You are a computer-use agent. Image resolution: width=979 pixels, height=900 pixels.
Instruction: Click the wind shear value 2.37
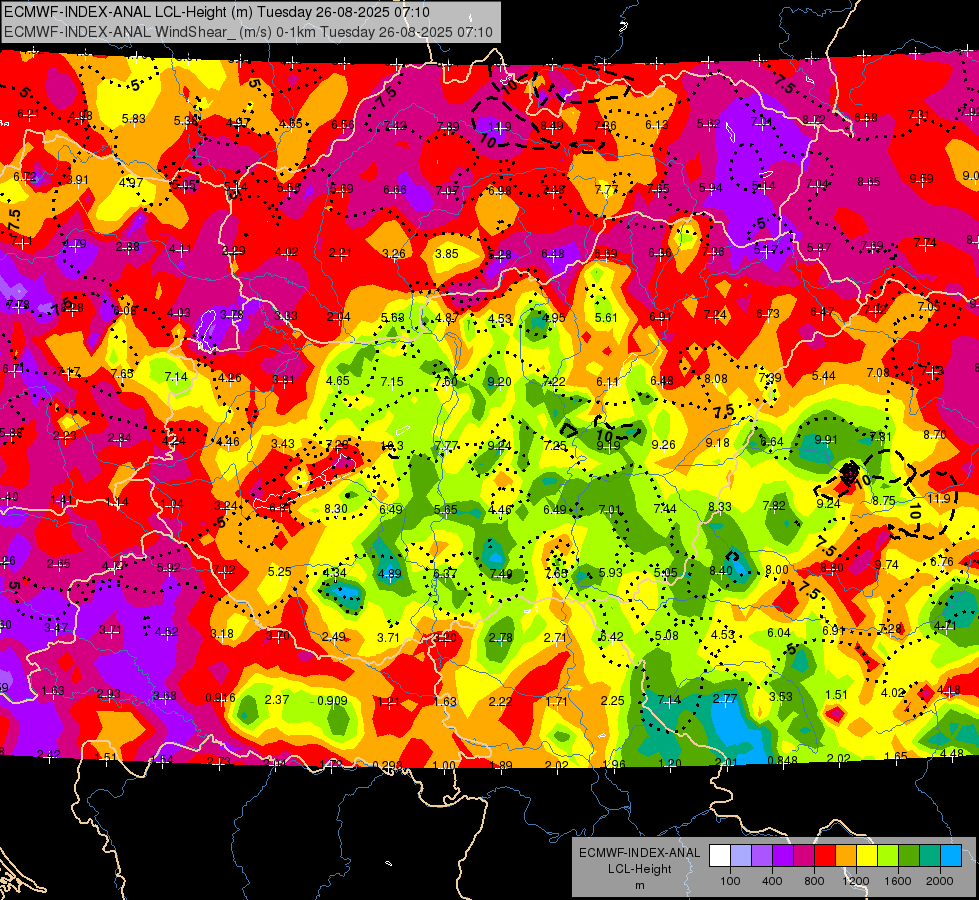coord(277,700)
